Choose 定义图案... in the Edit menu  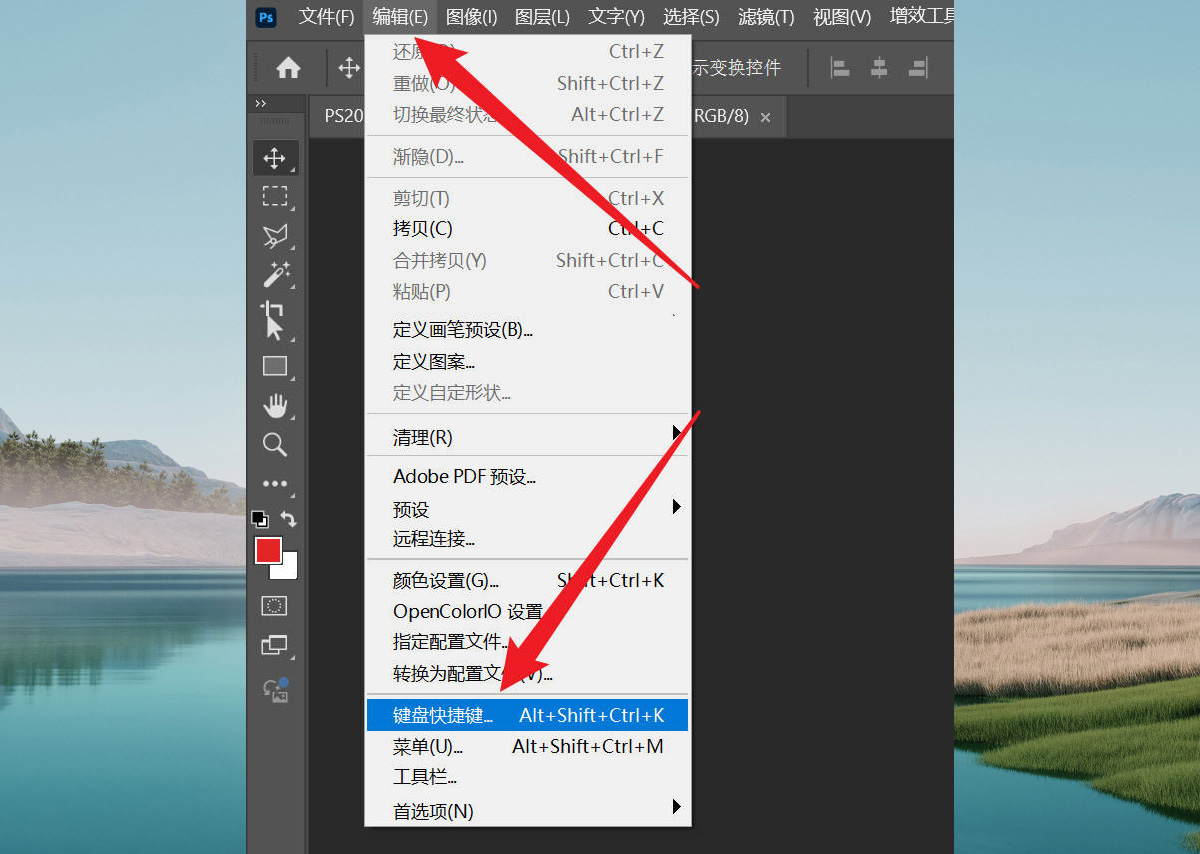pos(528,362)
